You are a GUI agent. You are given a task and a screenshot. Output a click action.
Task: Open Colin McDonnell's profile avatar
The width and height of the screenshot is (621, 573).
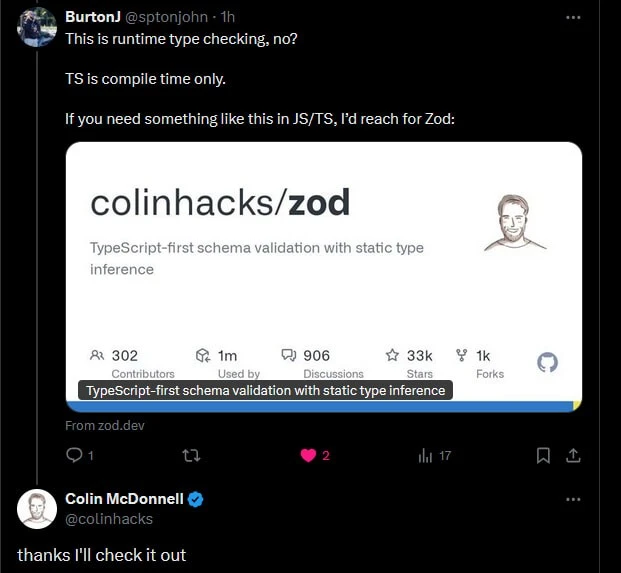(37, 509)
